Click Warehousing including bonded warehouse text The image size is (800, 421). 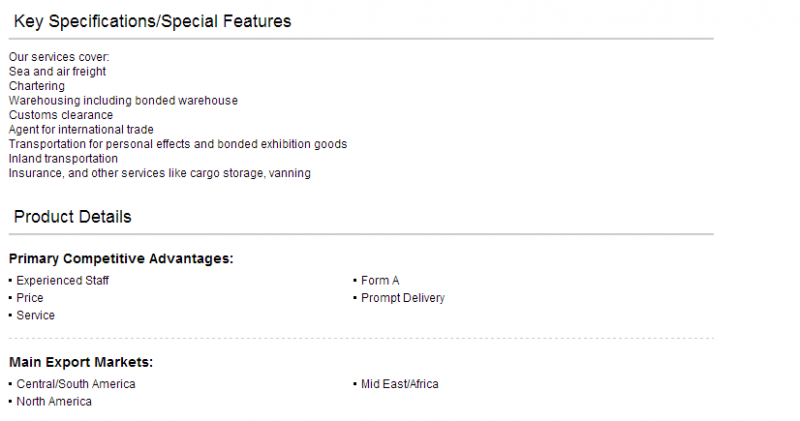pyautogui.click(x=123, y=101)
